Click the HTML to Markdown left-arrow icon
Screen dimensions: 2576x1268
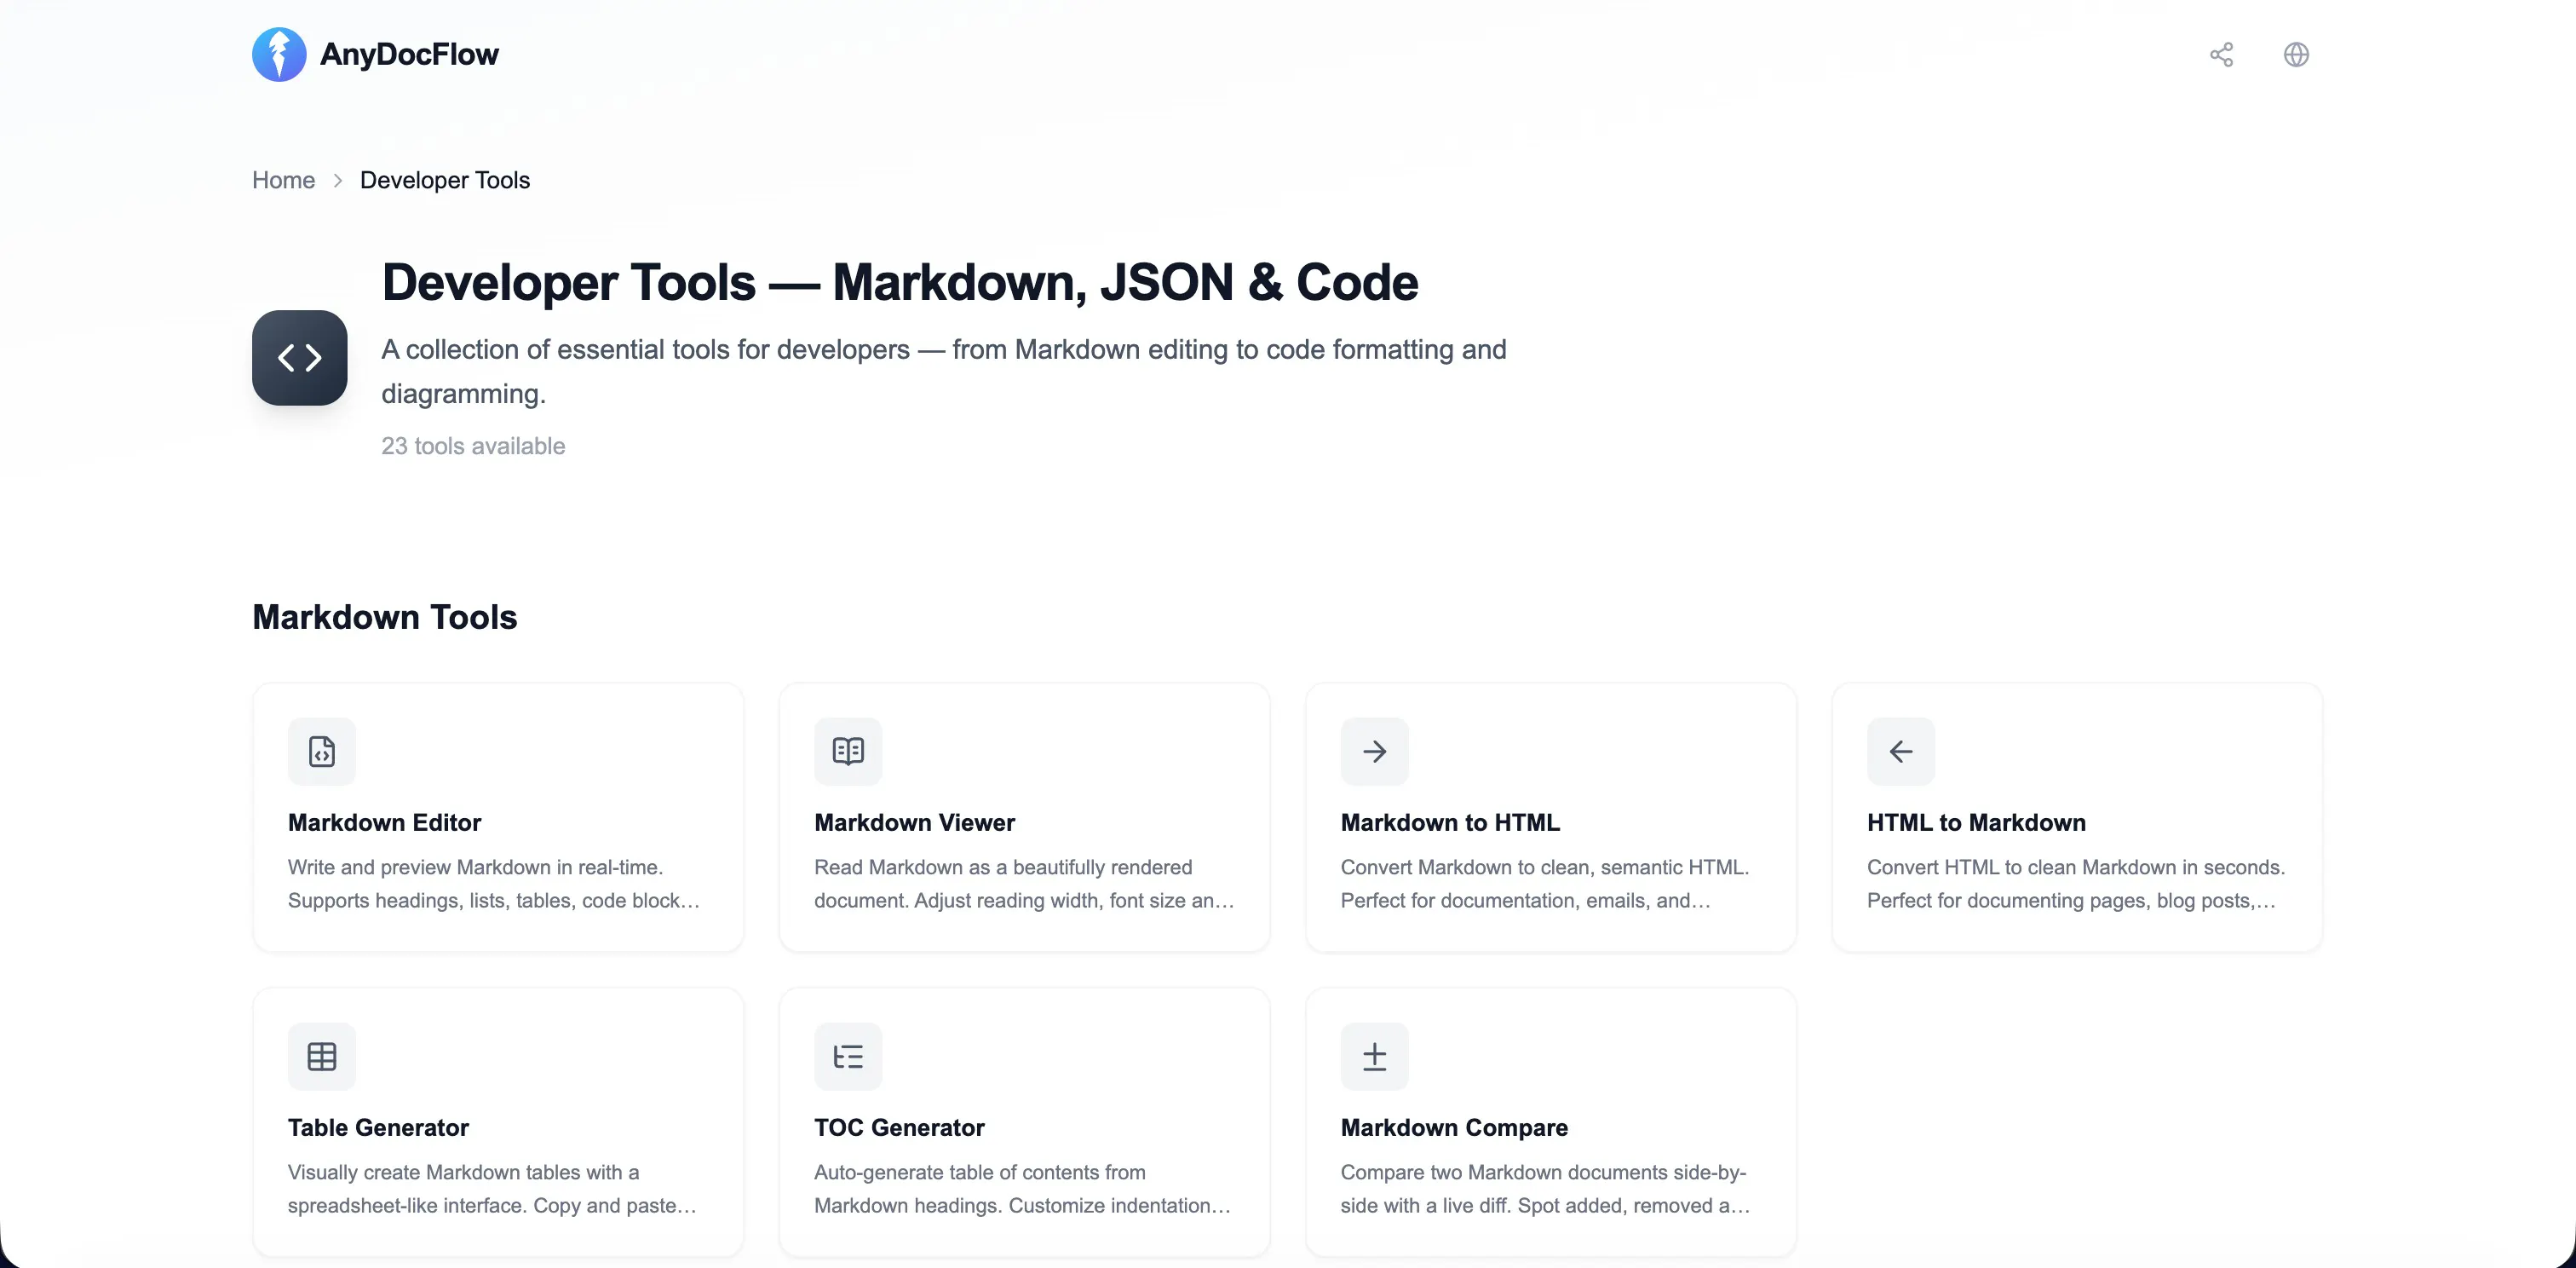[x=1900, y=751]
